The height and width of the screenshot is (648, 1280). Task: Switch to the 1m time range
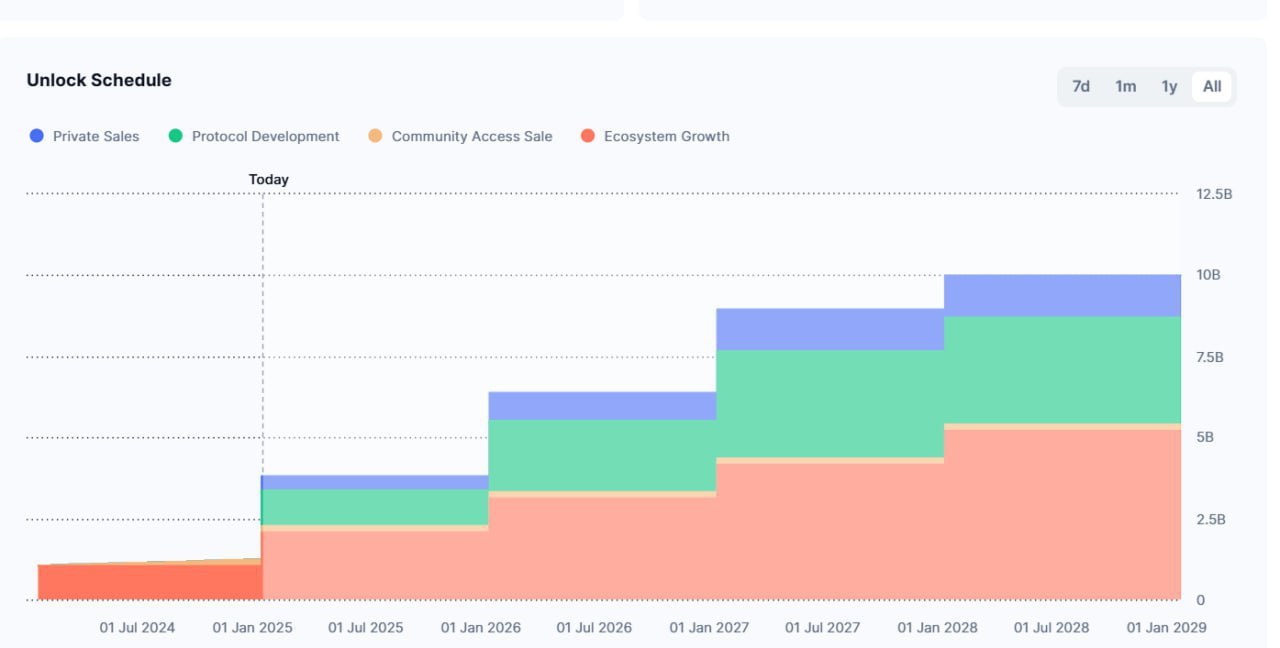1125,87
